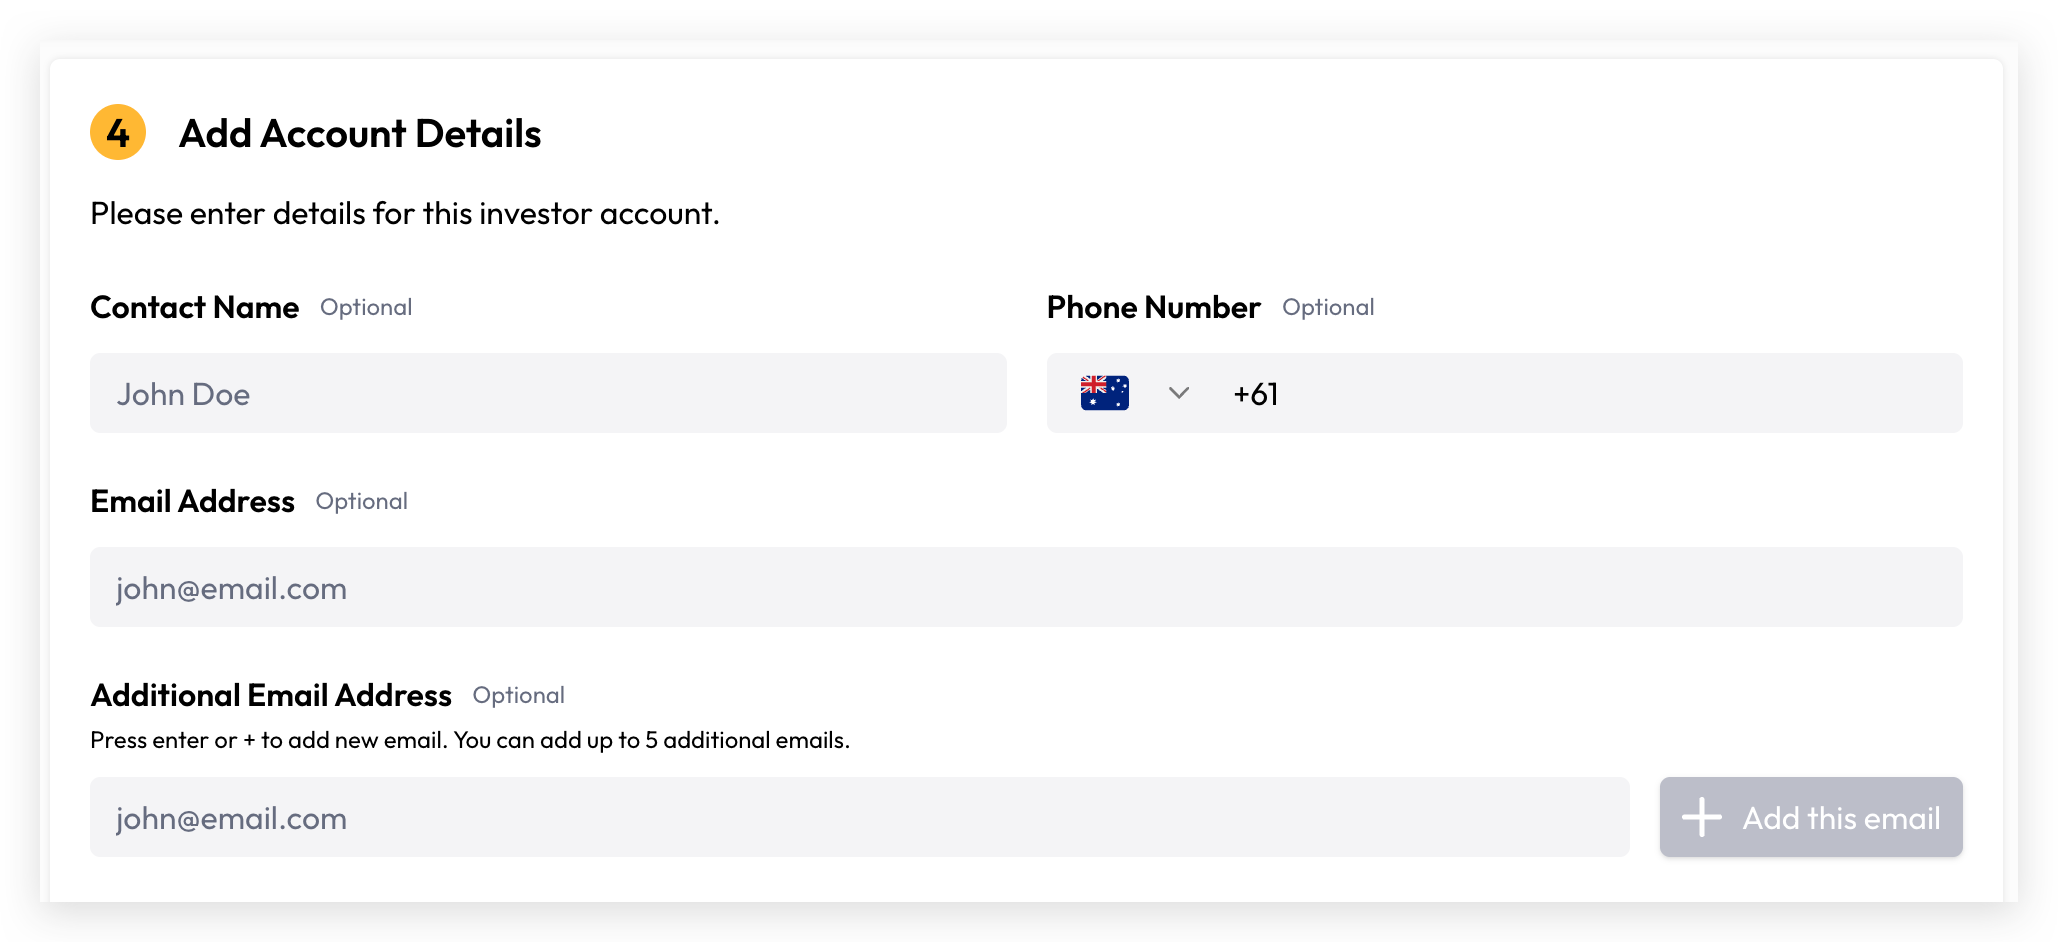This screenshot has height=942, width=2058.
Task: Click the Contact Name label
Action: (x=195, y=307)
